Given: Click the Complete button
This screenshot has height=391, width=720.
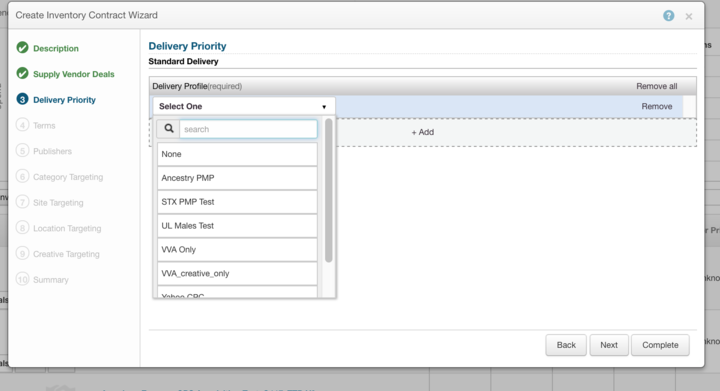Looking at the screenshot, I should click(x=660, y=345).
